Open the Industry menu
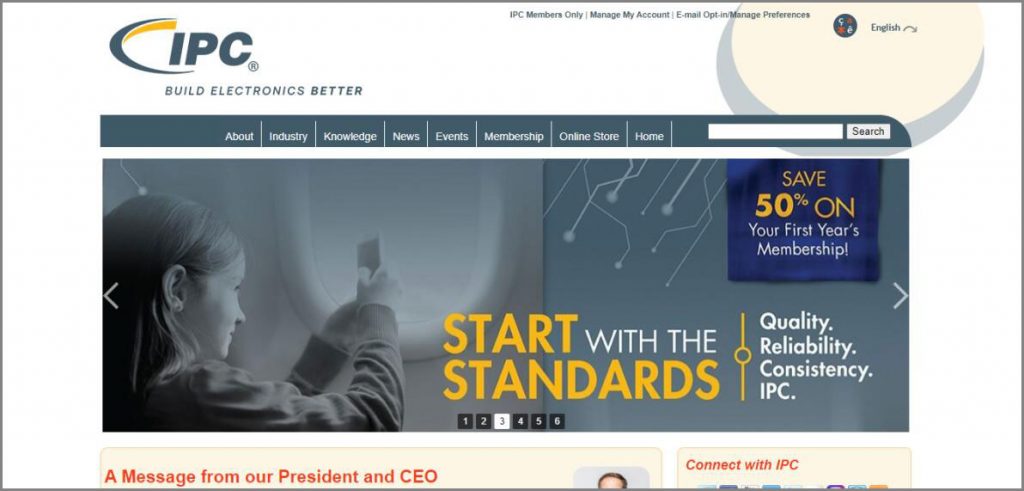The width and height of the screenshot is (1024, 491). [x=288, y=136]
